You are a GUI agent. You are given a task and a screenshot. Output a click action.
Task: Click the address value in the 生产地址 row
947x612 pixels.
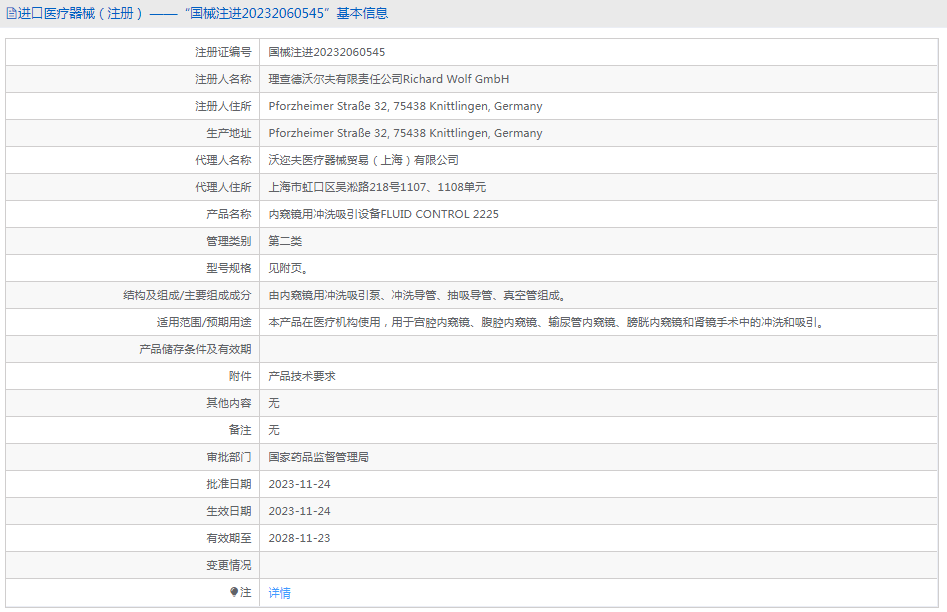tap(405, 133)
